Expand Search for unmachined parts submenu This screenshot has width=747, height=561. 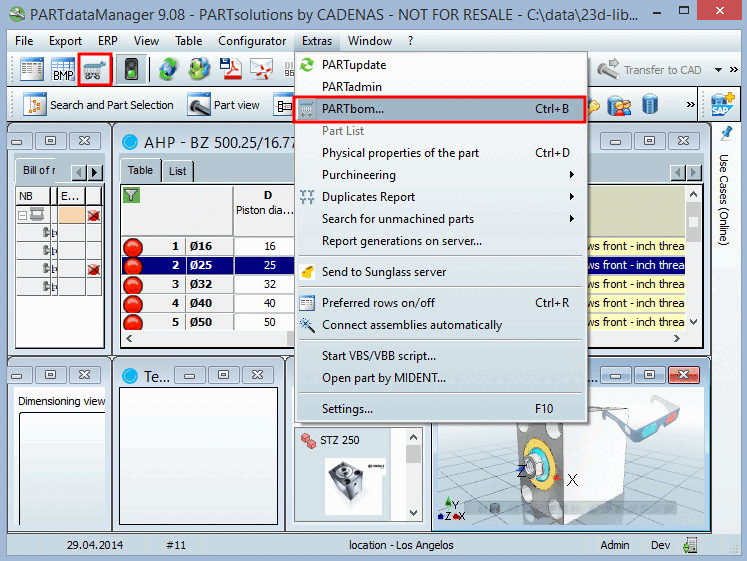tap(440, 219)
